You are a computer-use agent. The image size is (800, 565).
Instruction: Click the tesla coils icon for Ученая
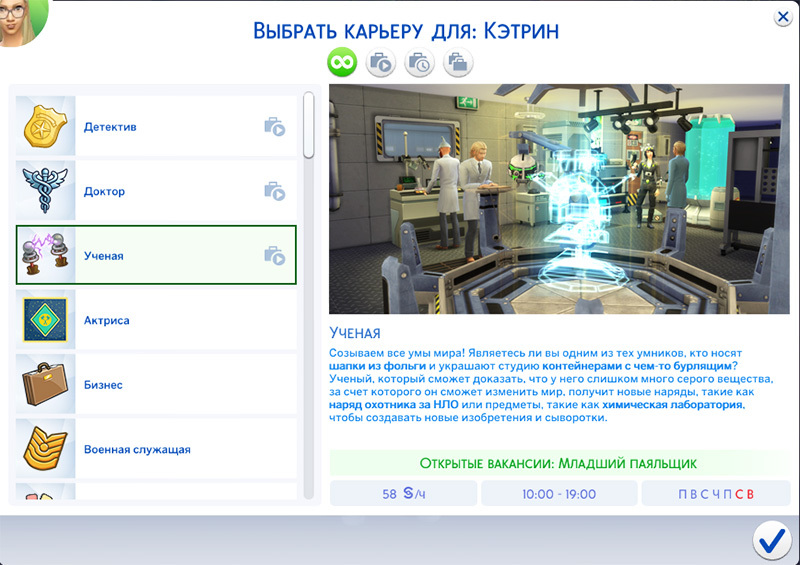click(x=45, y=255)
